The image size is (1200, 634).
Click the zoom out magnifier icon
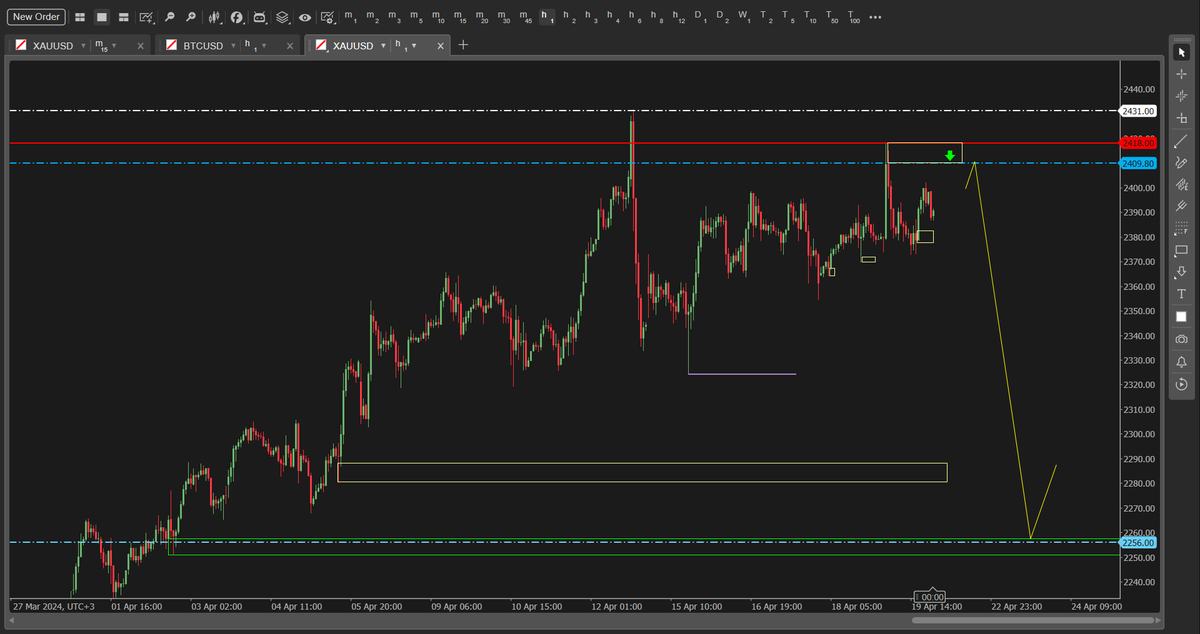click(170, 17)
